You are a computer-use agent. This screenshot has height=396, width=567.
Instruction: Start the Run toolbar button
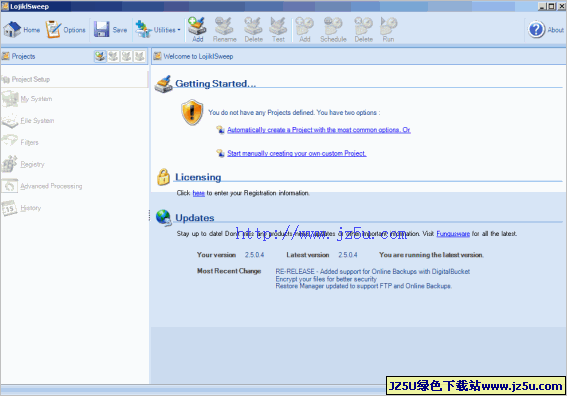tap(388, 29)
